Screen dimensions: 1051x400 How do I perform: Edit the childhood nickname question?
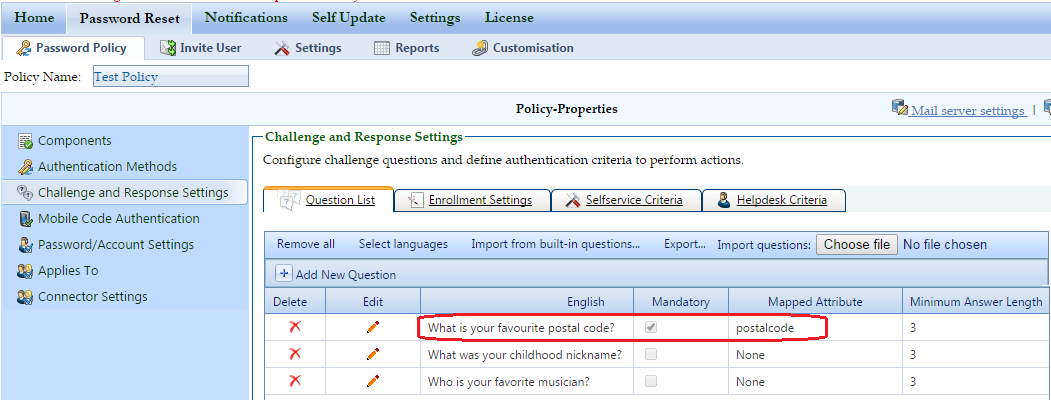click(372, 354)
